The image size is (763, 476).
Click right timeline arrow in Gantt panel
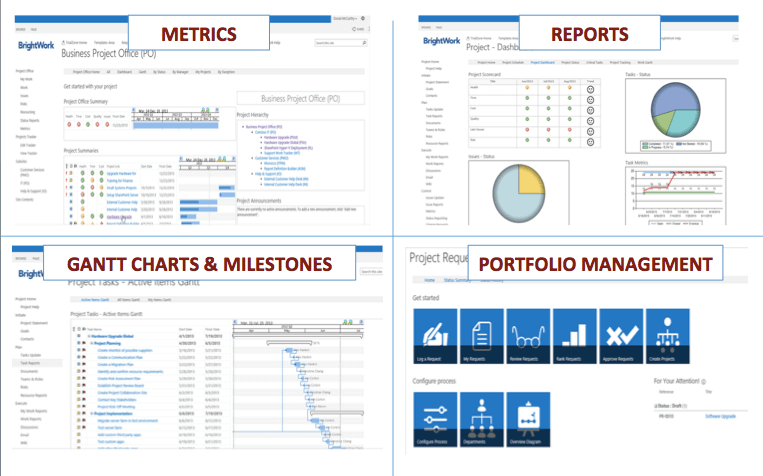point(361,322)
